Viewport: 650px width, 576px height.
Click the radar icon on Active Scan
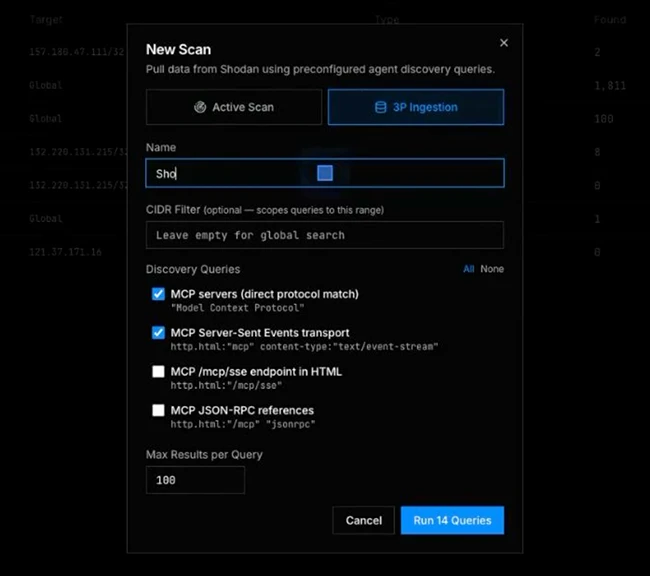tap(200, 107)
